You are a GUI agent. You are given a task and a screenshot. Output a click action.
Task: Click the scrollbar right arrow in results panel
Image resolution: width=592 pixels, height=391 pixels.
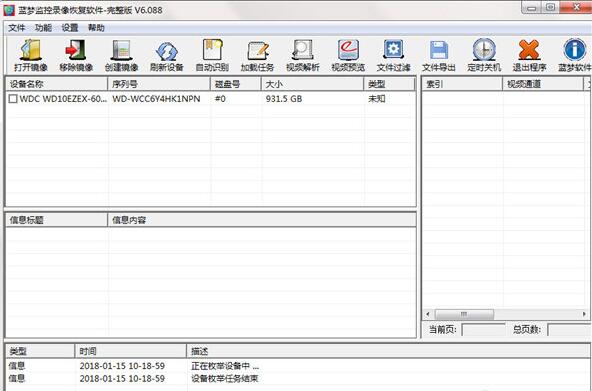tap(584, 314)
